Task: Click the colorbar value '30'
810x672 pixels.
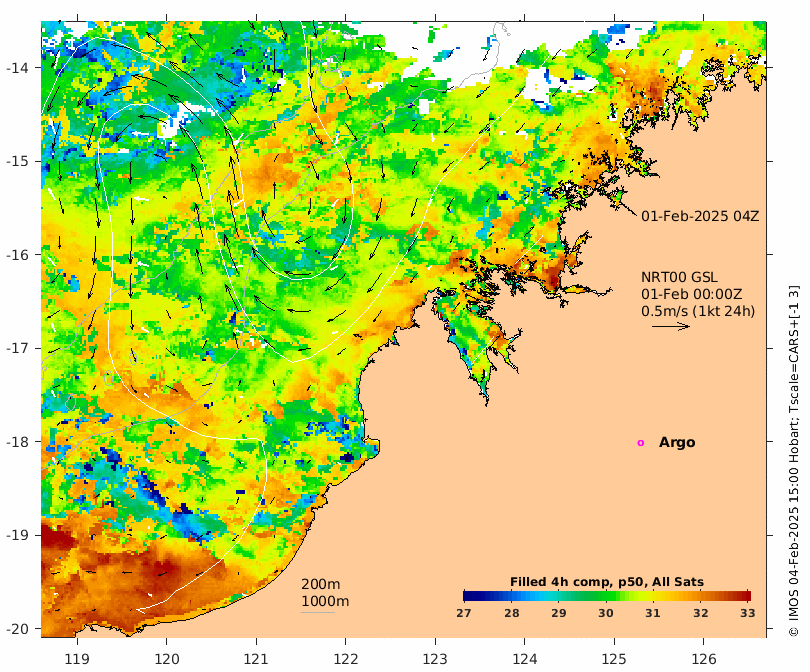Action: [606, 613]
